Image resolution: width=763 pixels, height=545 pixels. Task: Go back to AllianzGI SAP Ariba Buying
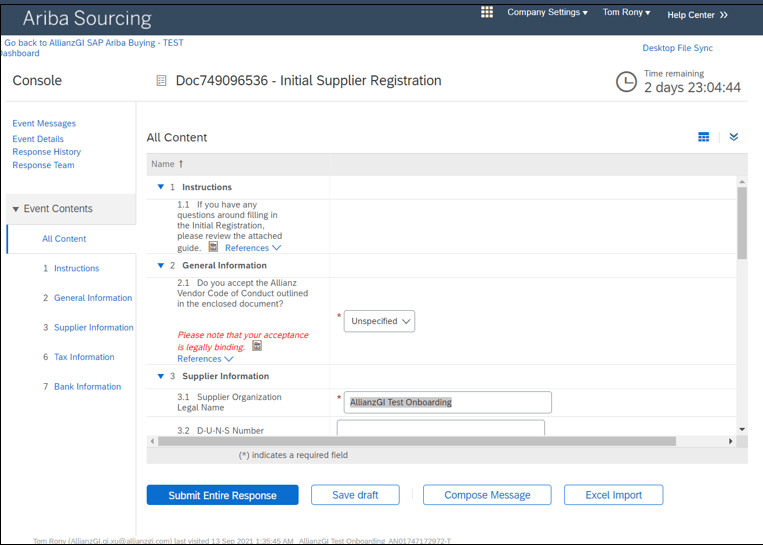point(92,48)
